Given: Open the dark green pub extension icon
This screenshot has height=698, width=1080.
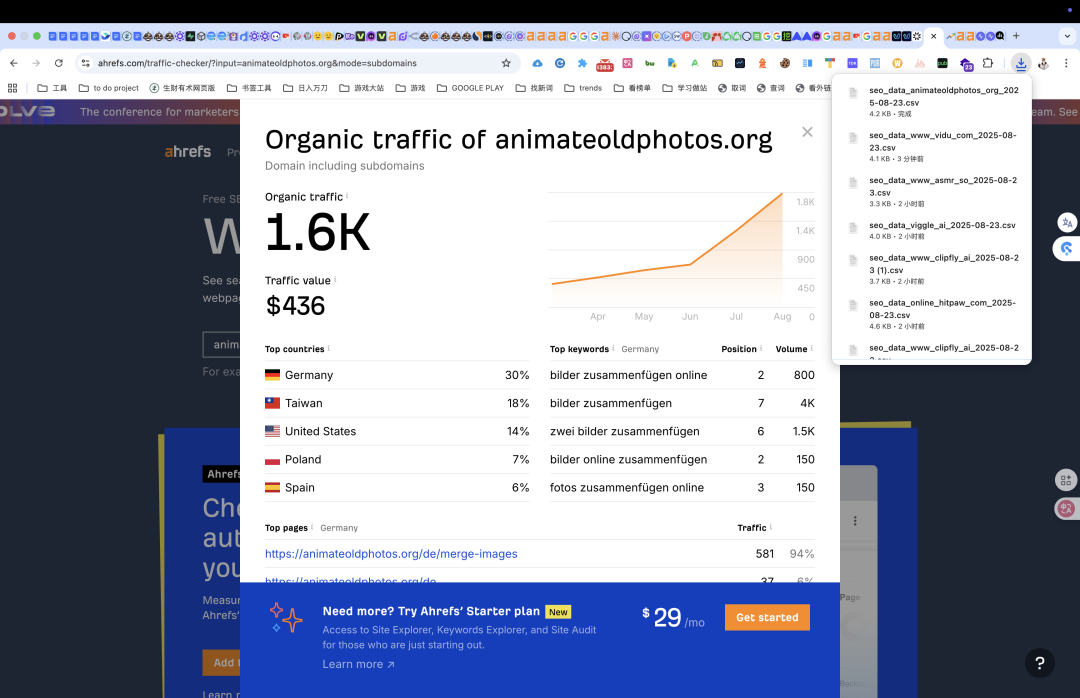Looking at the screenshot, I should 942,63.
